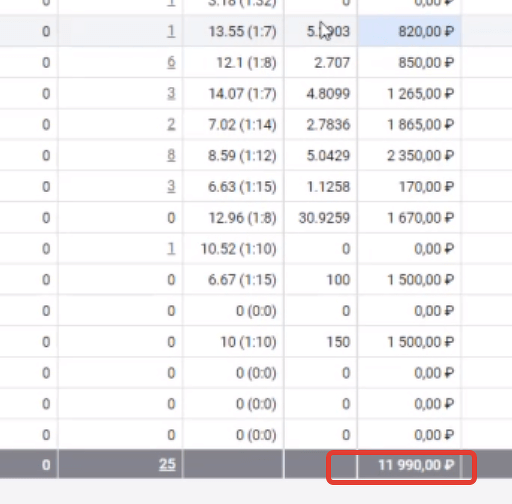
Task: Select the 170,00 ₽ cell
Action: (x=409, y=186)
